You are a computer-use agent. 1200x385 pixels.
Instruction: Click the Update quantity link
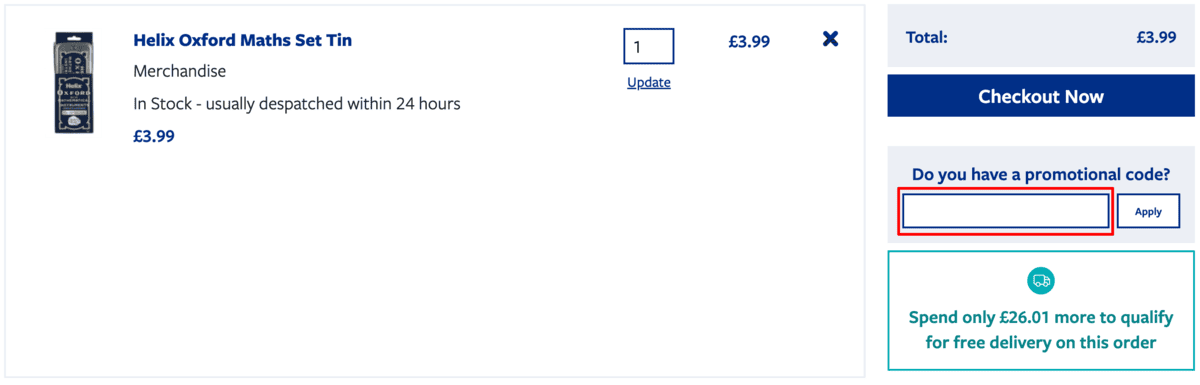649,82
